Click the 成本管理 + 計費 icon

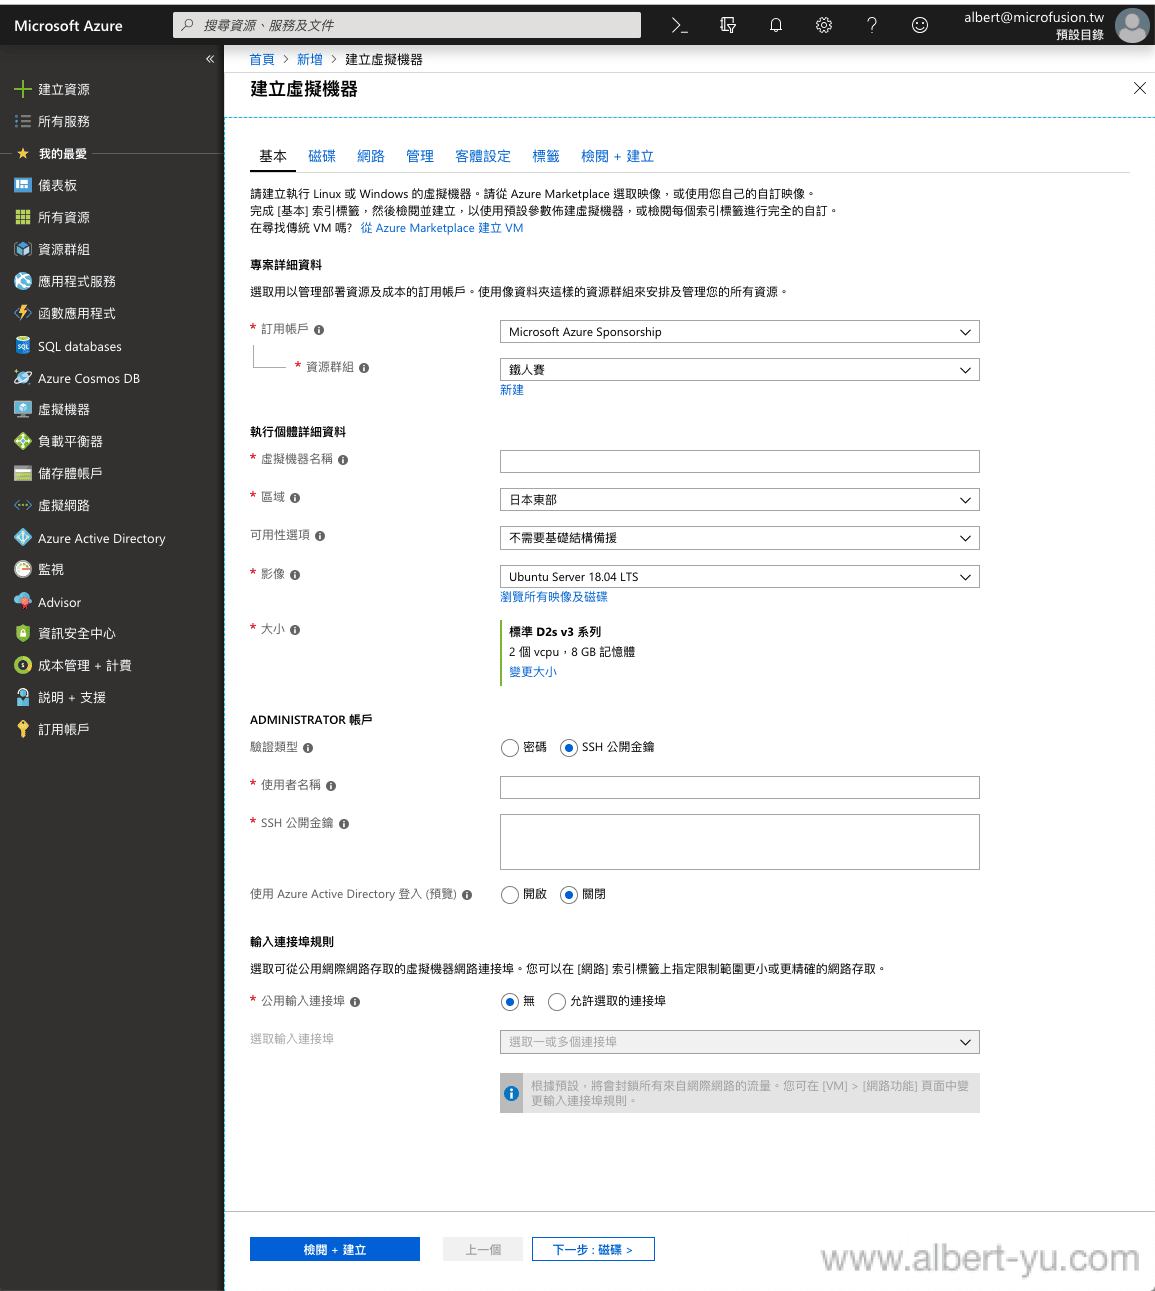pos(23,665)
